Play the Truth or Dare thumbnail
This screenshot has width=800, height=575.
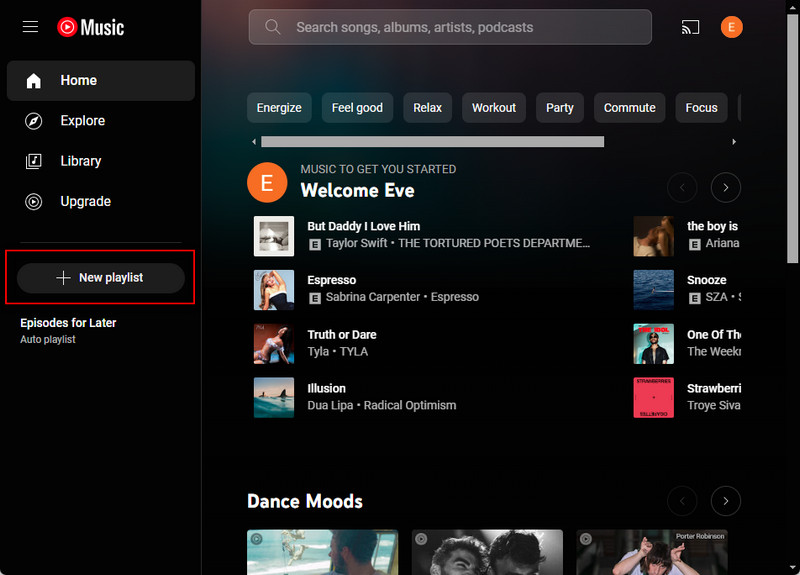(274, 344)
